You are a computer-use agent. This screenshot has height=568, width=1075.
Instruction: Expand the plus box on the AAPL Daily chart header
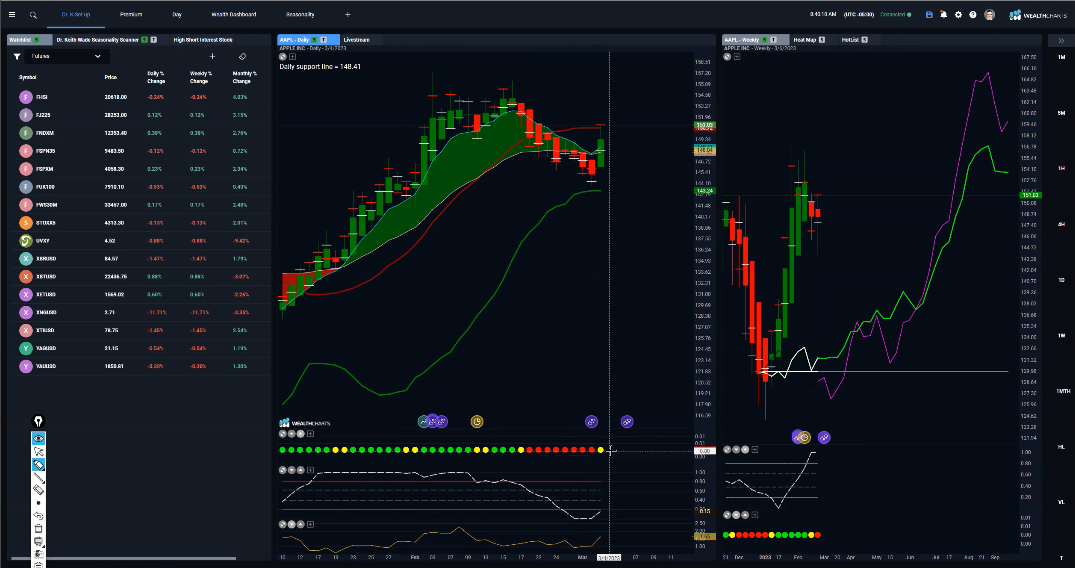(x=292, y=57)
